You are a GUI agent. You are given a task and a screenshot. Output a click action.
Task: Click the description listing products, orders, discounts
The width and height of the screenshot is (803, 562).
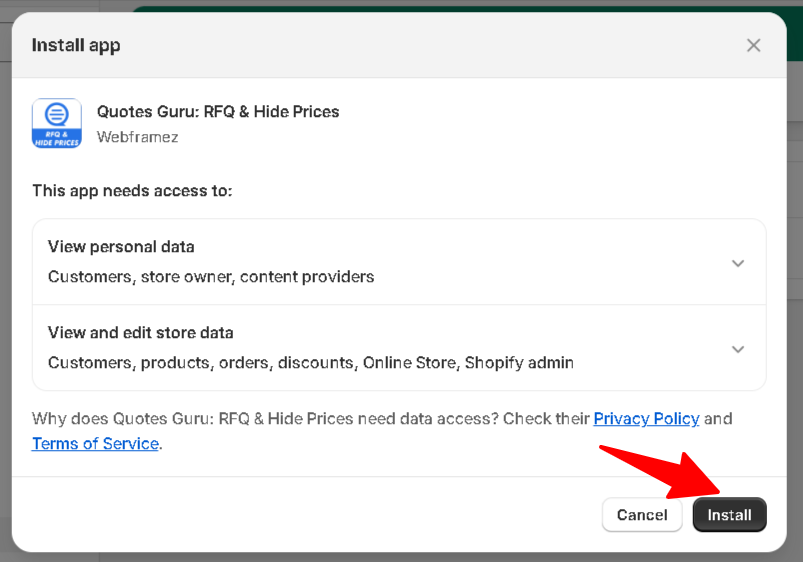310,362
